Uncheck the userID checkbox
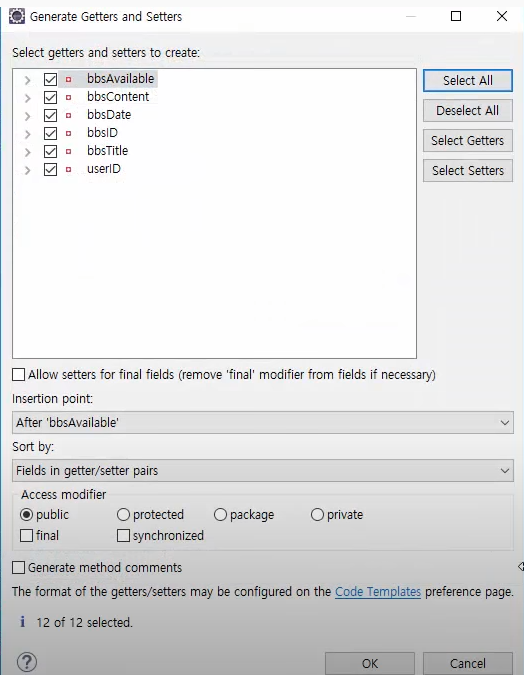This screenshot has height=675, width=524. 50,170
